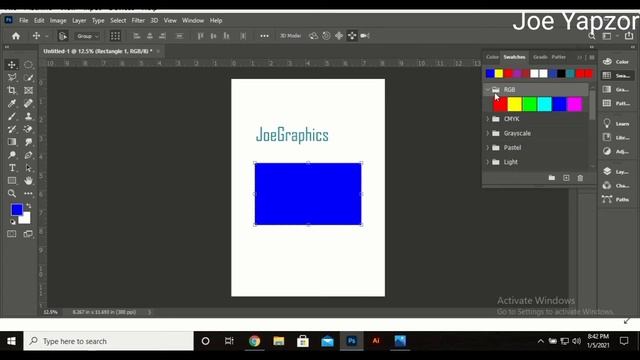
Task: Swap foreground and background colors
Action: pos(29,206)
